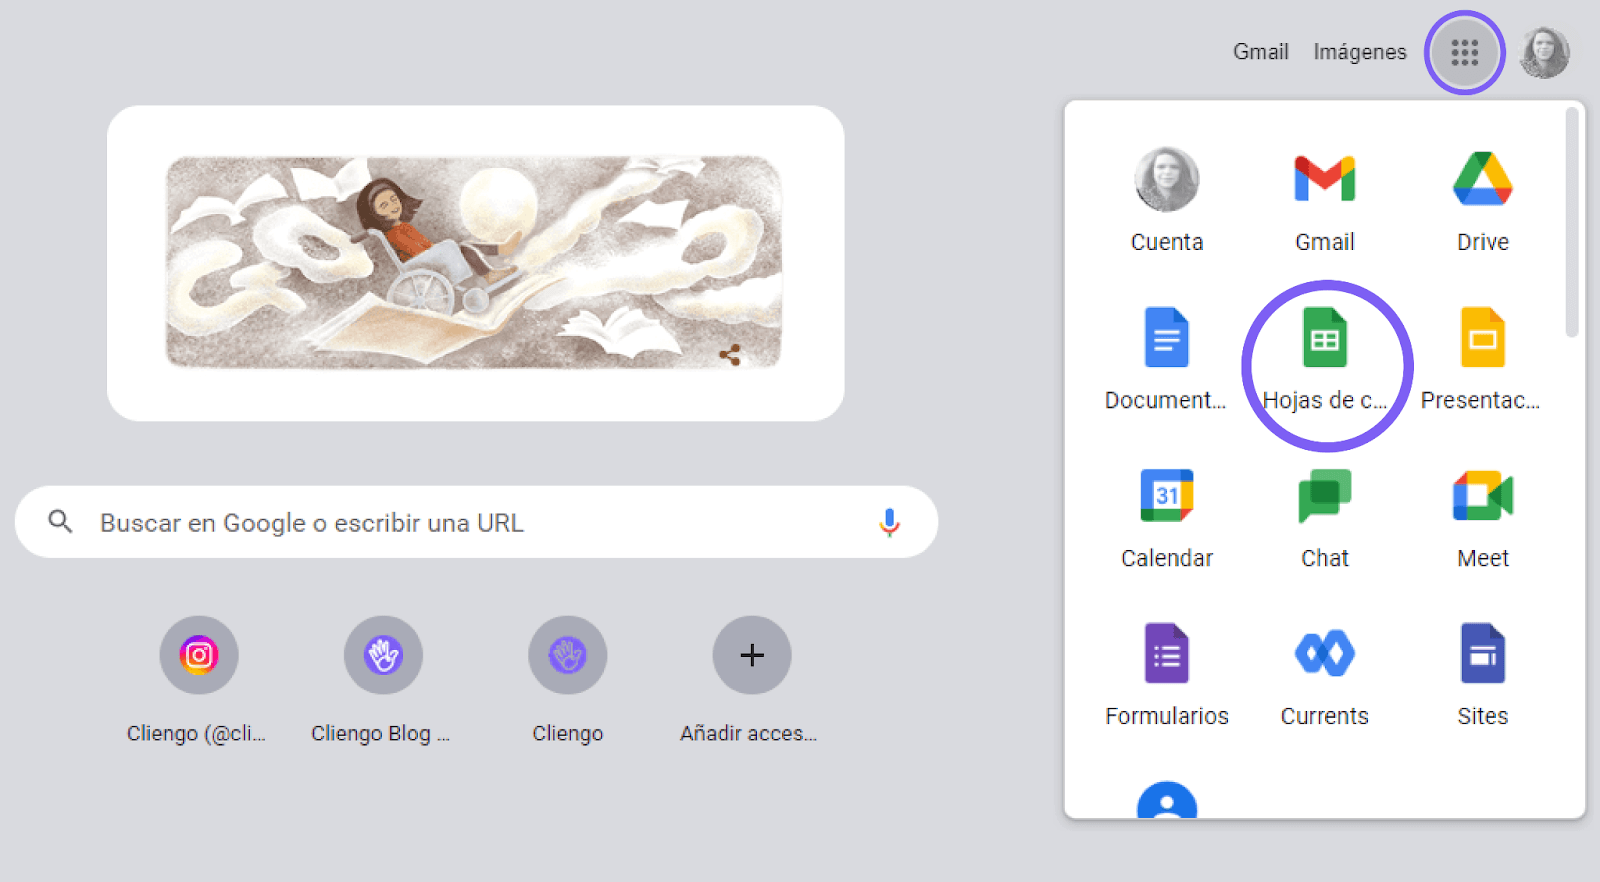Open Cuenta in the apps panel

coord(1167,201)
